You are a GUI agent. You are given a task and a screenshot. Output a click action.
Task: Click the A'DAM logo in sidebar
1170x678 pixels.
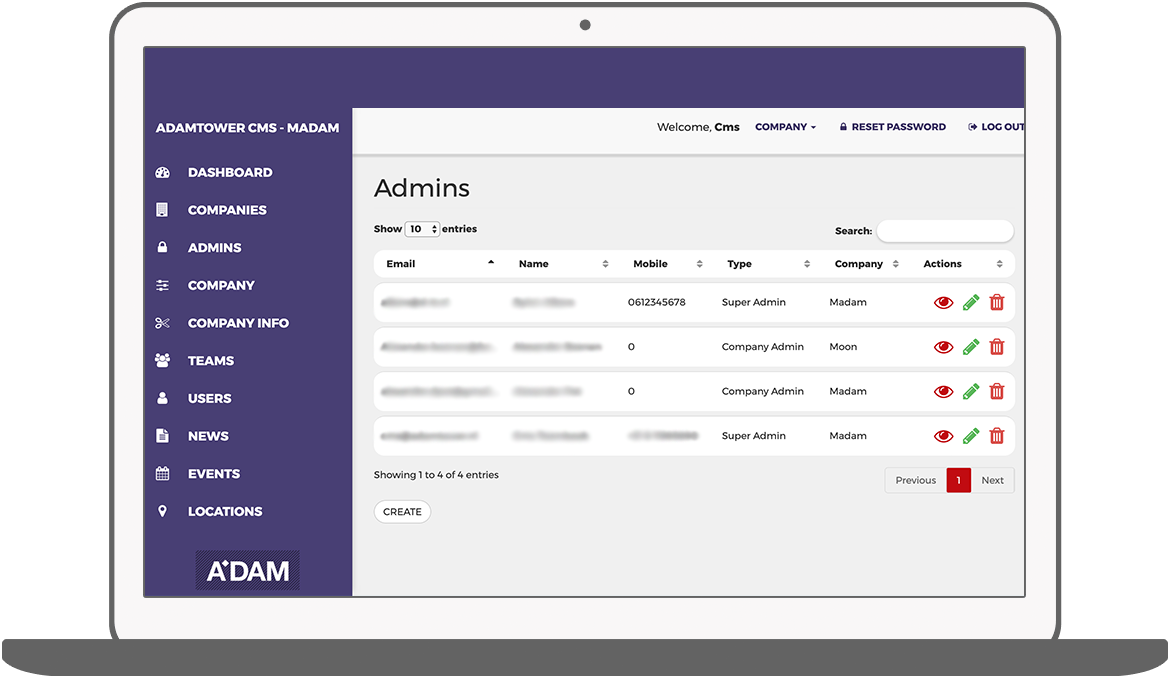coord(248,571)
